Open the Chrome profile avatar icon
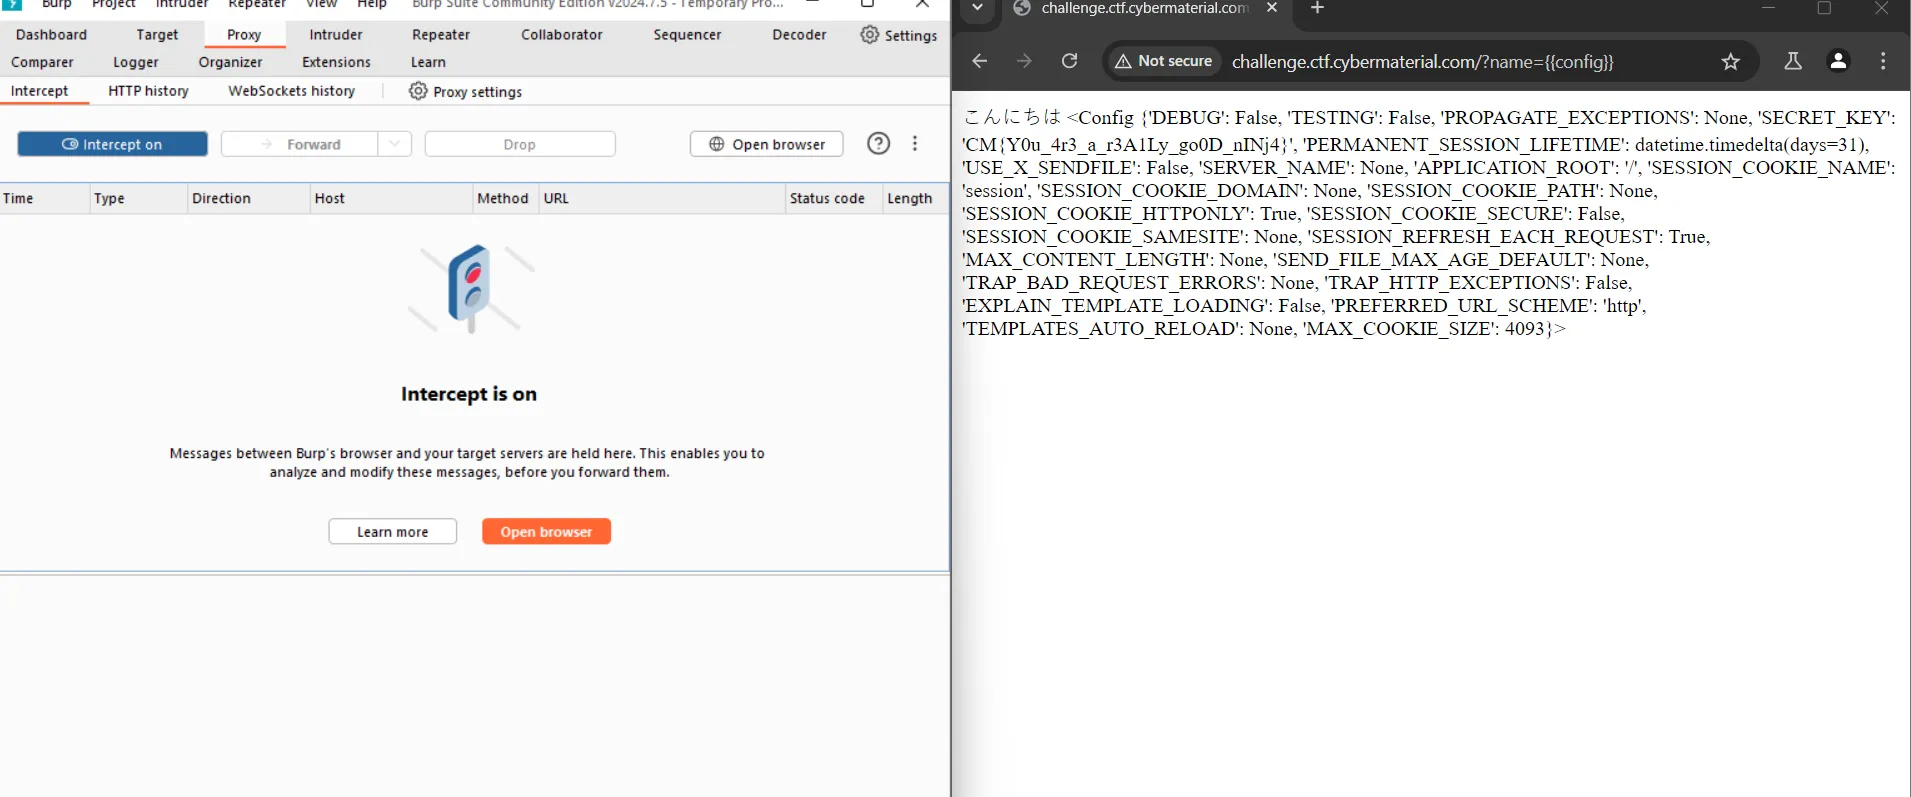 [1838, 61]
